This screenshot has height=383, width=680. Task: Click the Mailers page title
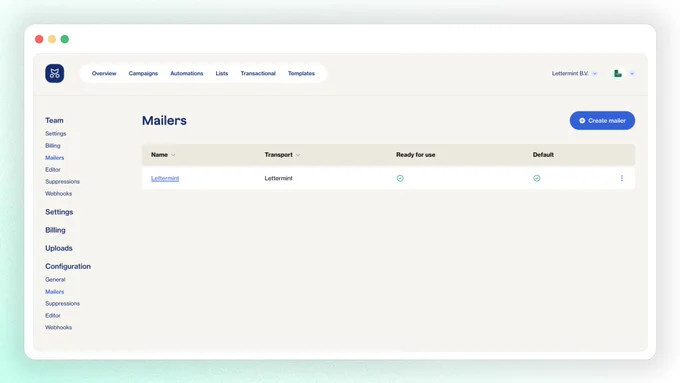tap(164, 121)
